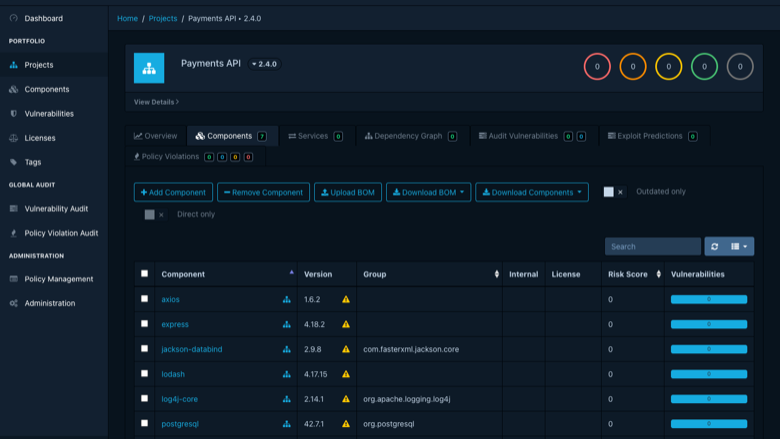Check the lodash row checkbox
The height and width of the screenshot is (439, 780).
point(144,373)
